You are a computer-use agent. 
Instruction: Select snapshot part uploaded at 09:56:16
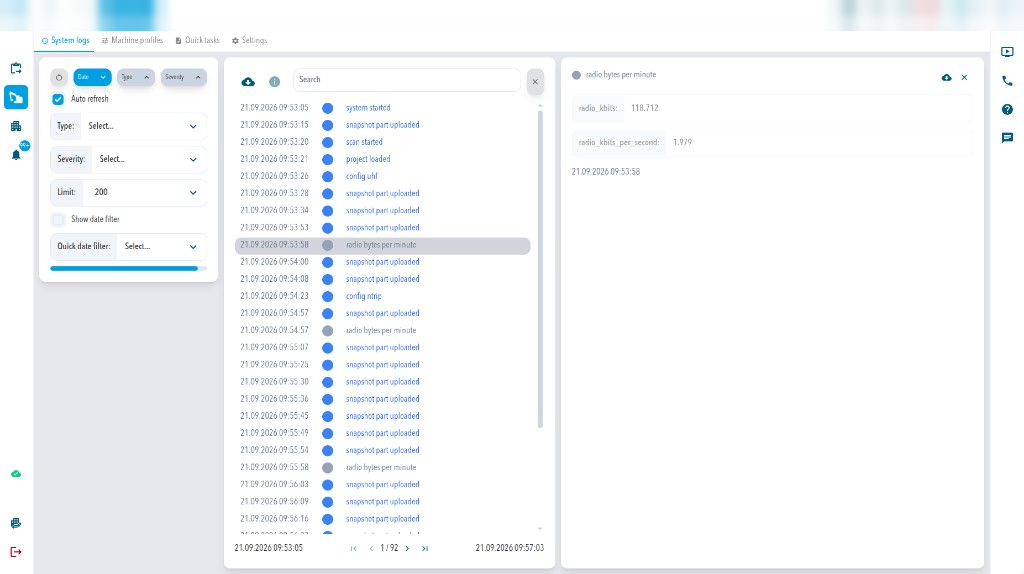383,519
